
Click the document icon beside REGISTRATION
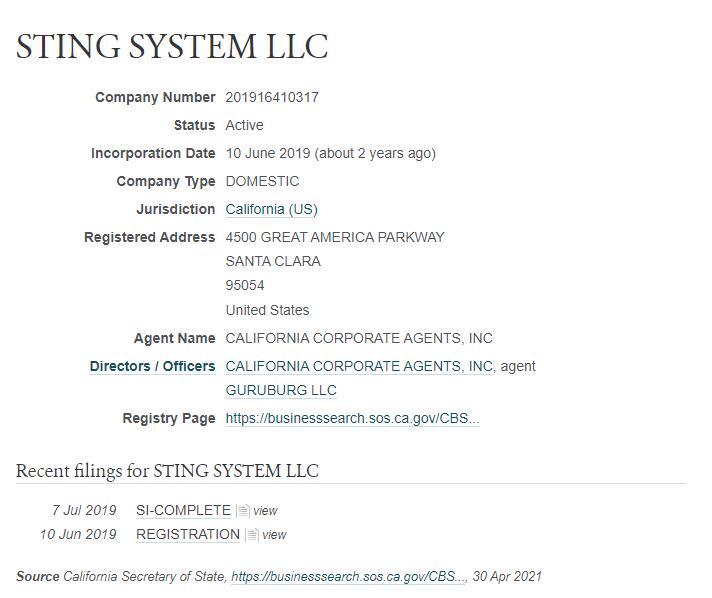tap(252, 535)
